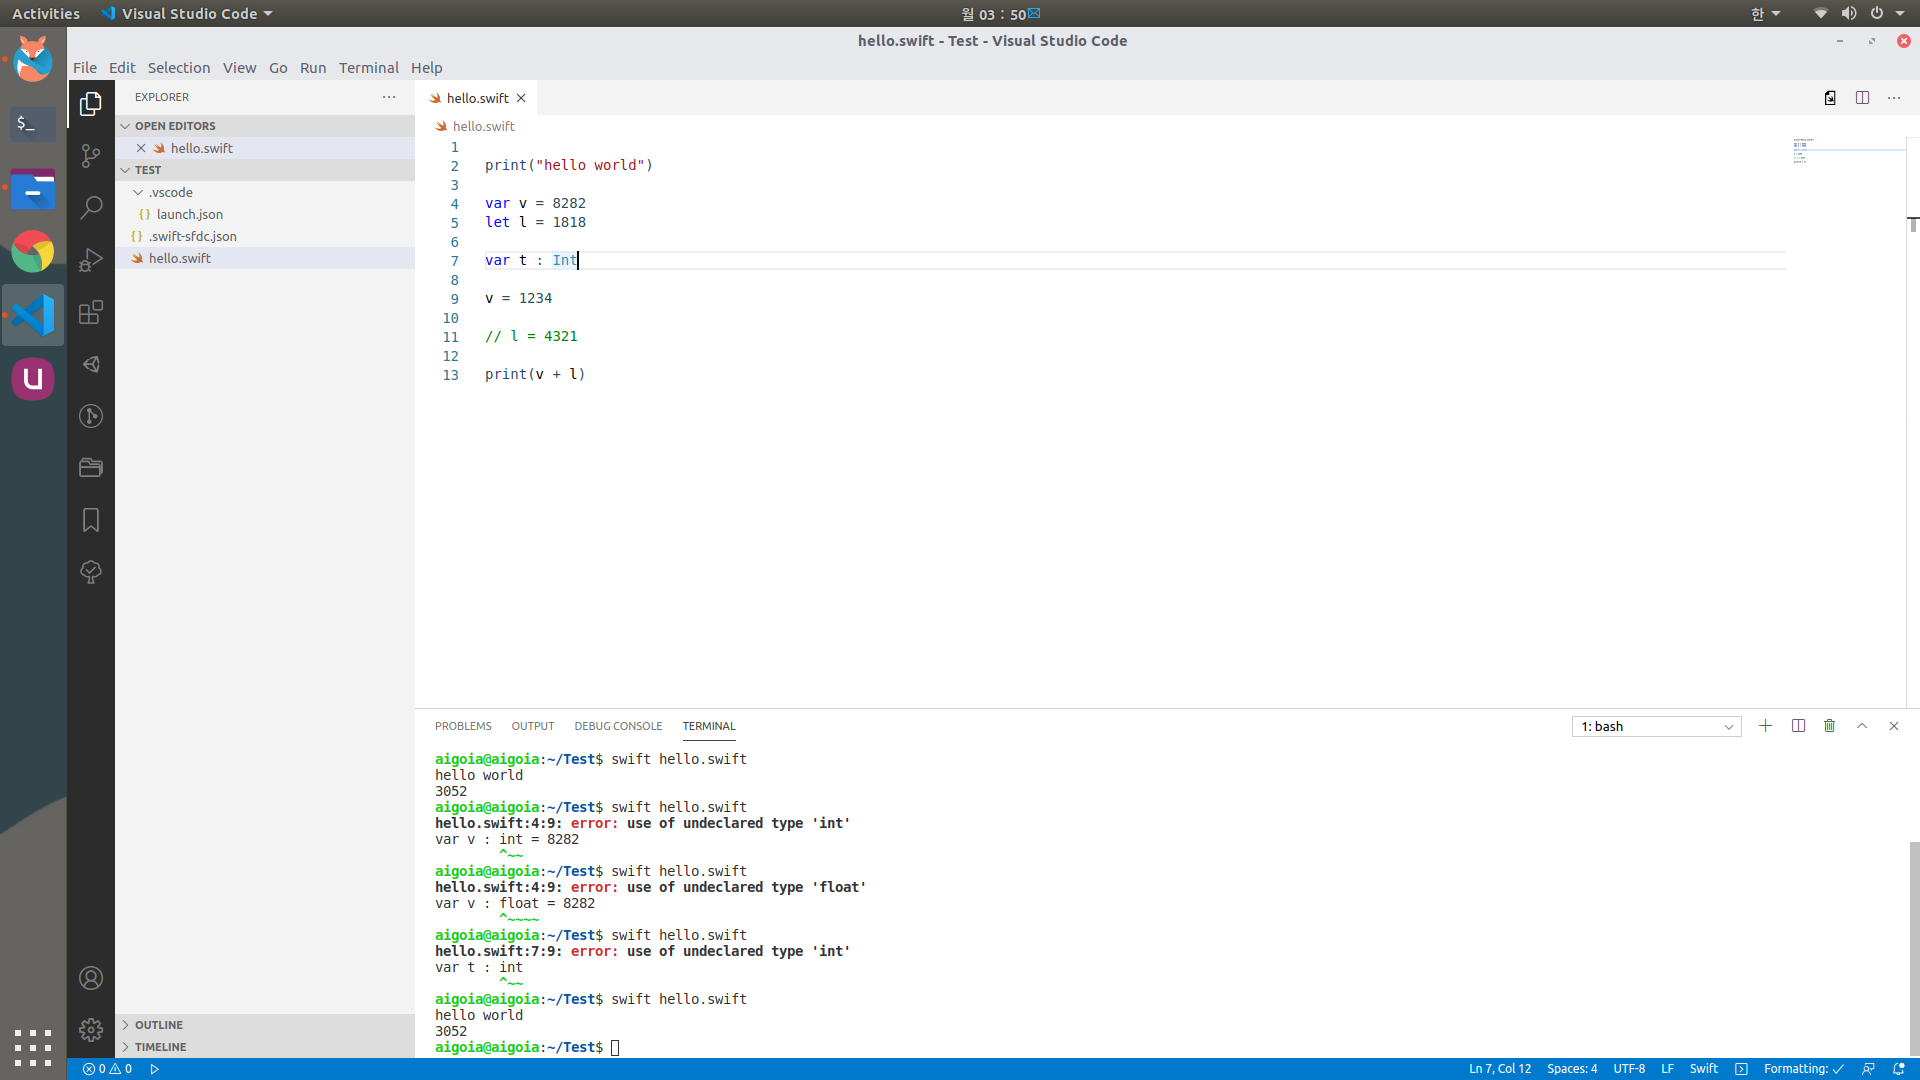Open the Source Control view
1920x1080 pixels.
tap(91, 156)
